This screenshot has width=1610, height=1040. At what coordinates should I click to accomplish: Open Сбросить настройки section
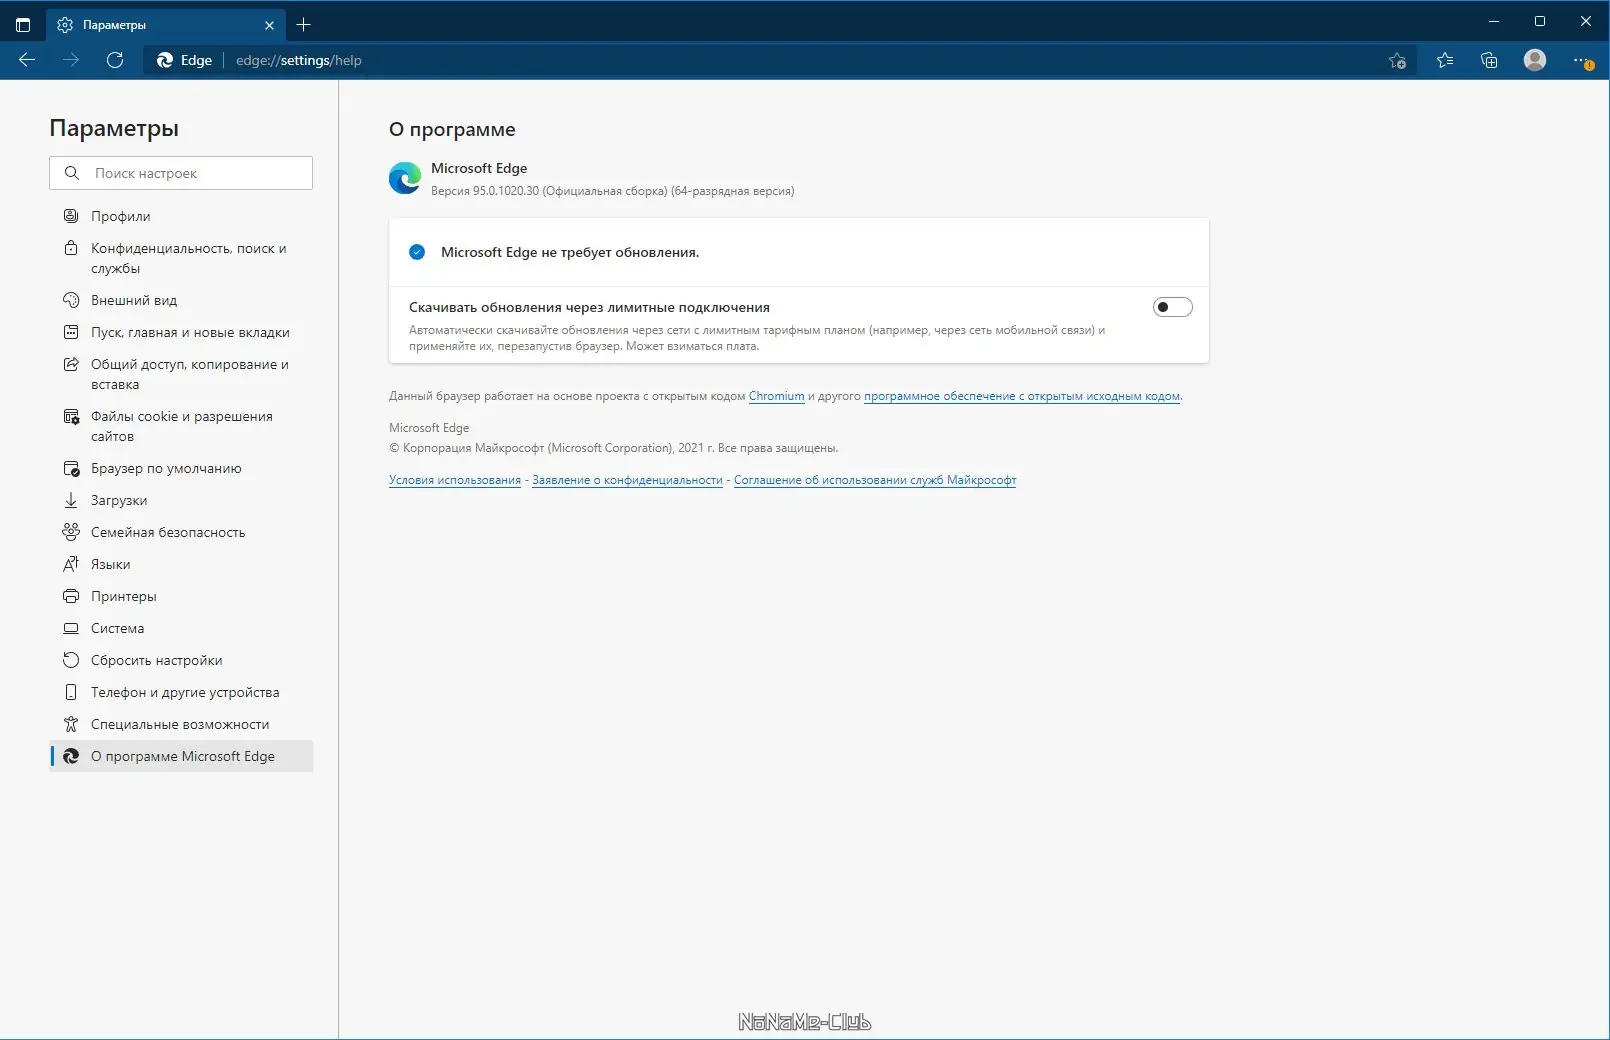181,660
